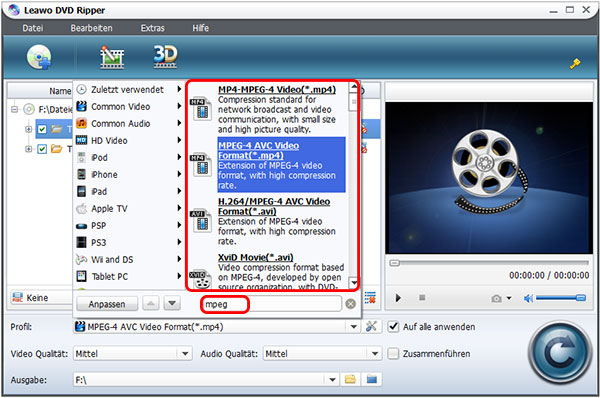Select the iPad category

pyautogui.click(x=129, y=191)
